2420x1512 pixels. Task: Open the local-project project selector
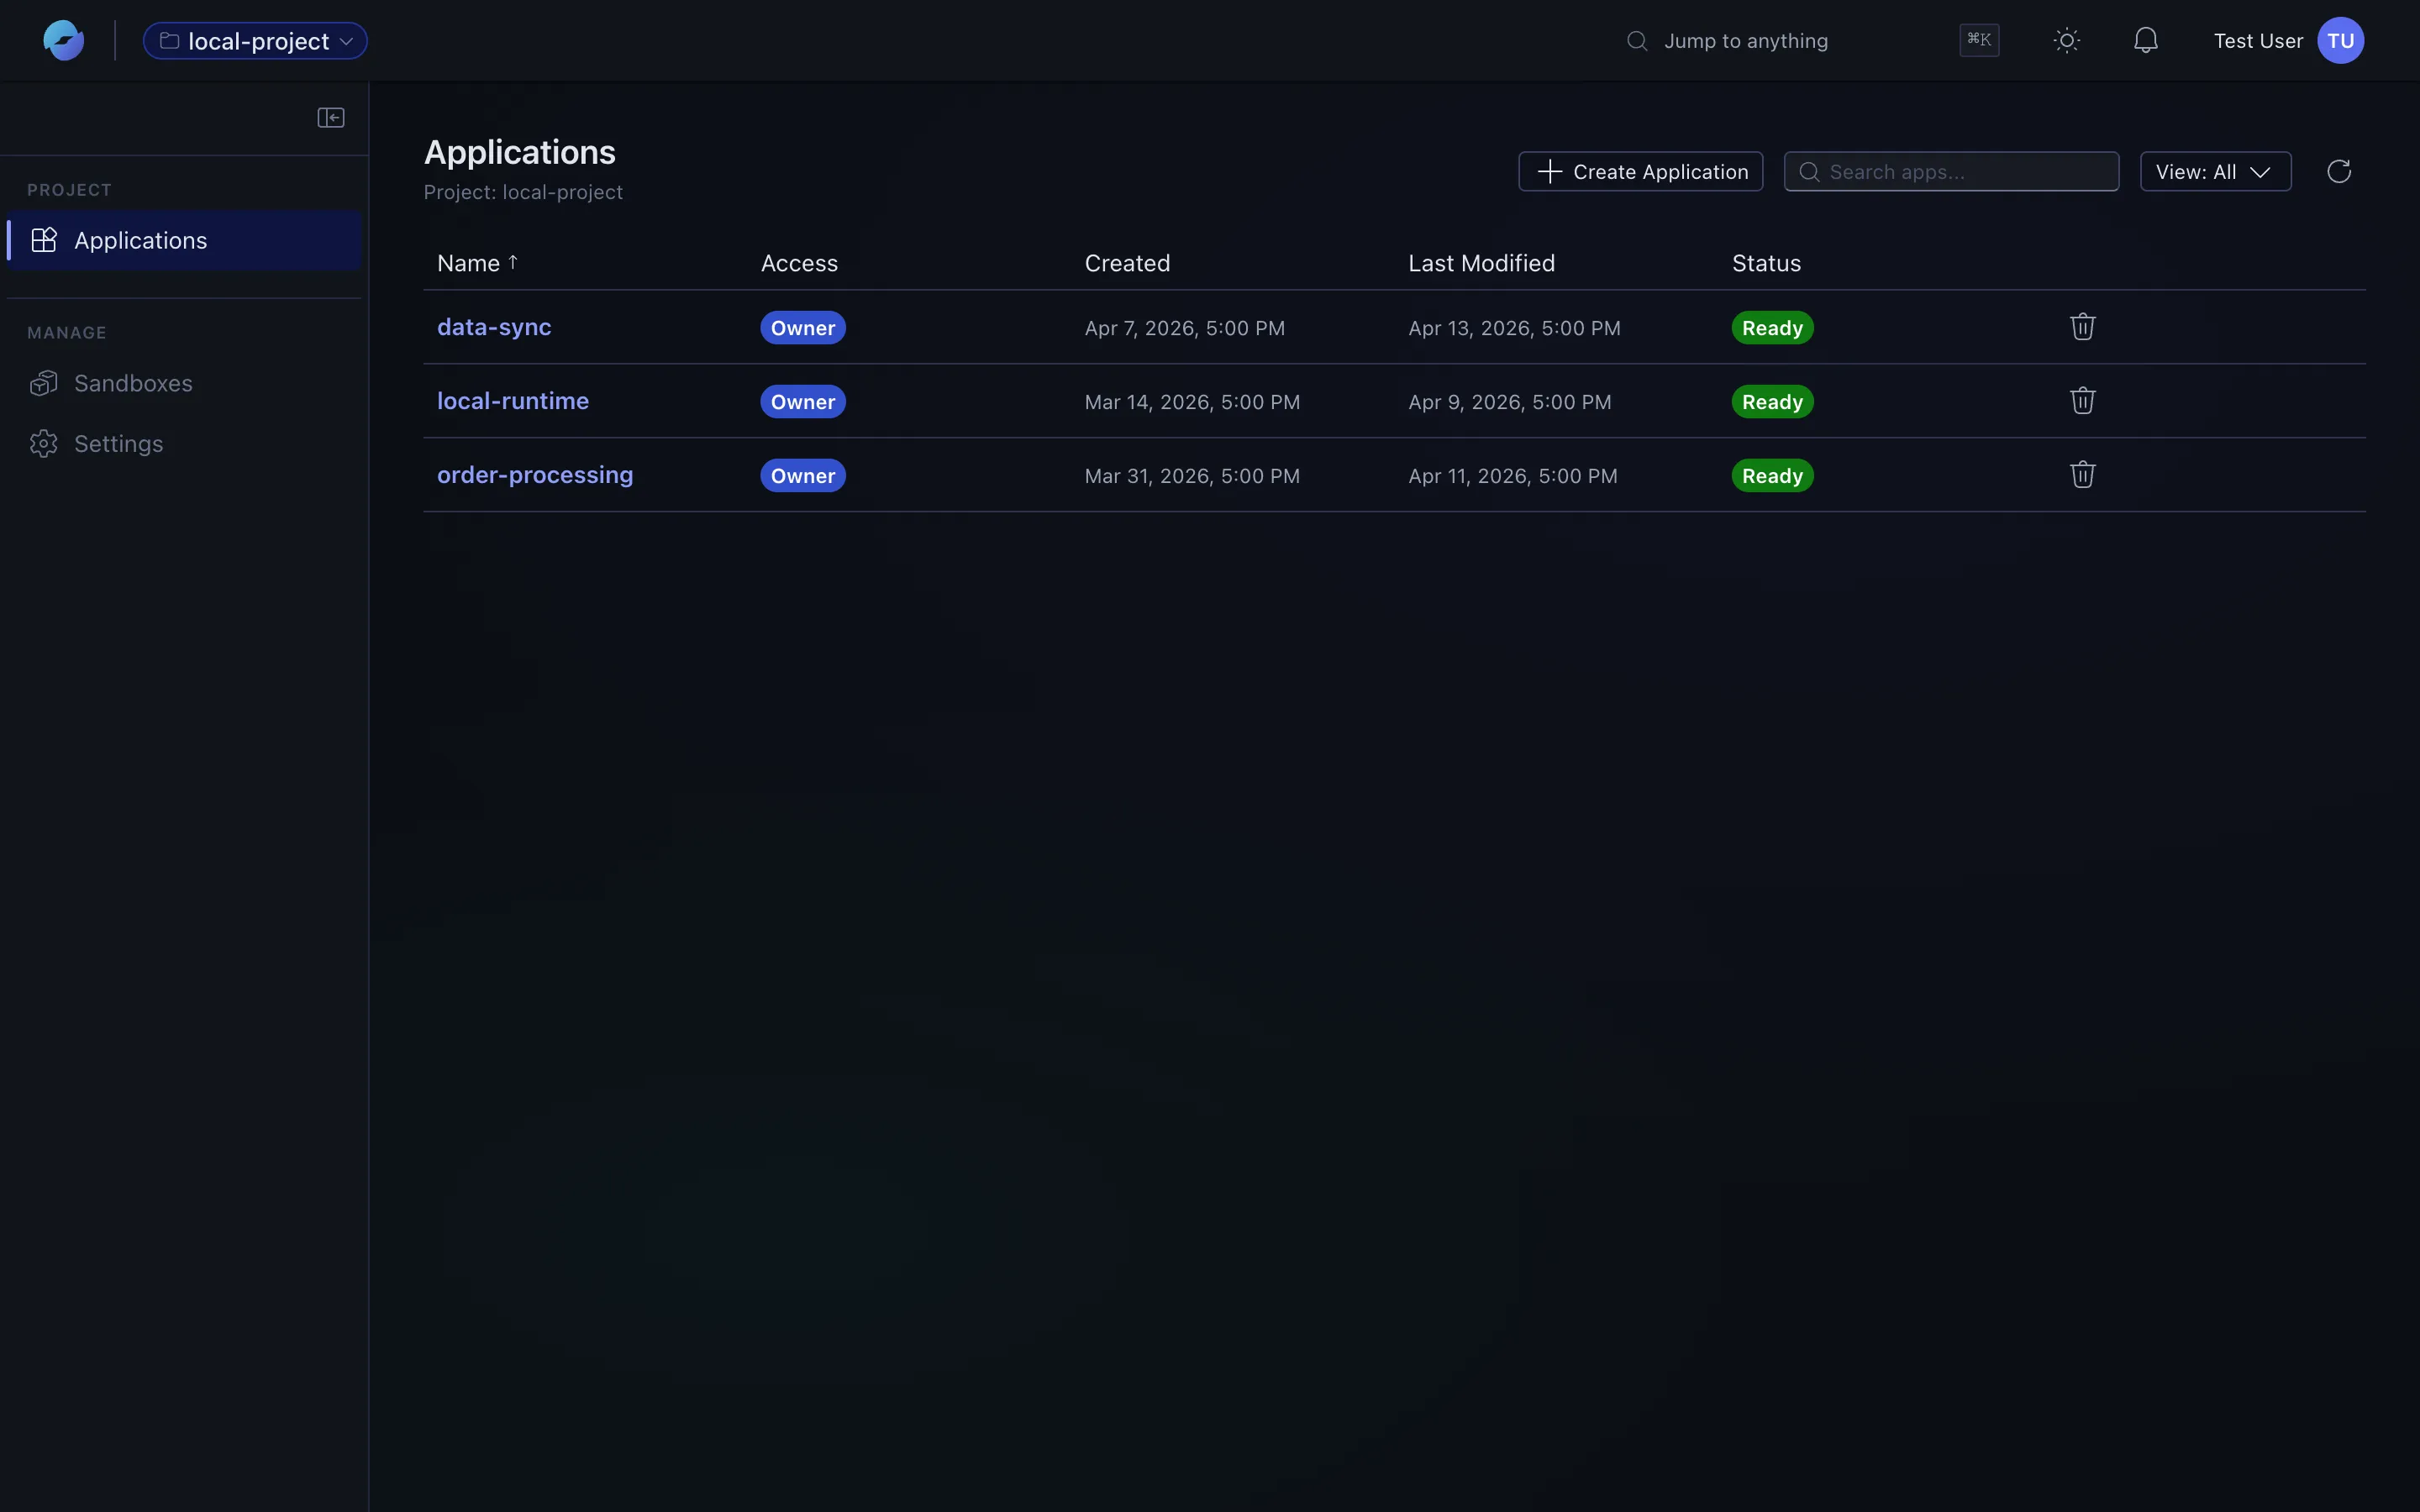click(x=255, y=41)
